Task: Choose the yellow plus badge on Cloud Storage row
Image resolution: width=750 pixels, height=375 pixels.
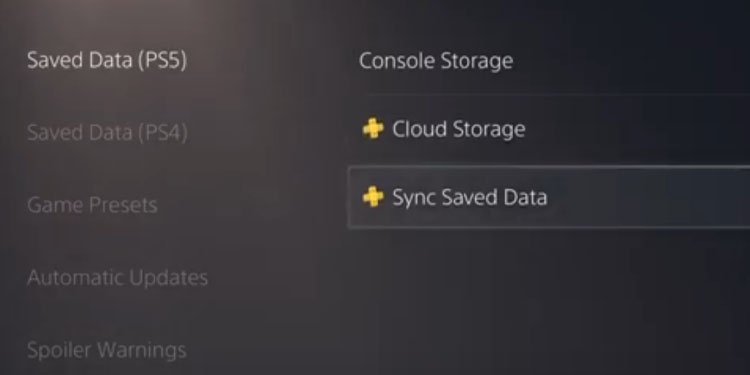Action: (373, 129)
